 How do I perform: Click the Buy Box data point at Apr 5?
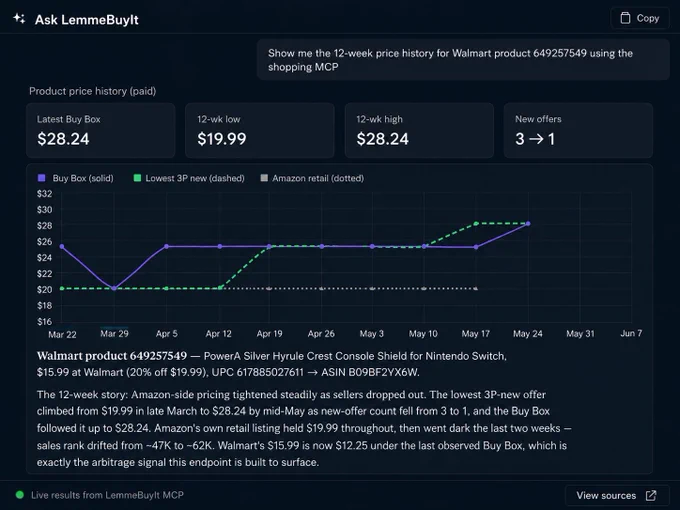click(x=167, y=246)
